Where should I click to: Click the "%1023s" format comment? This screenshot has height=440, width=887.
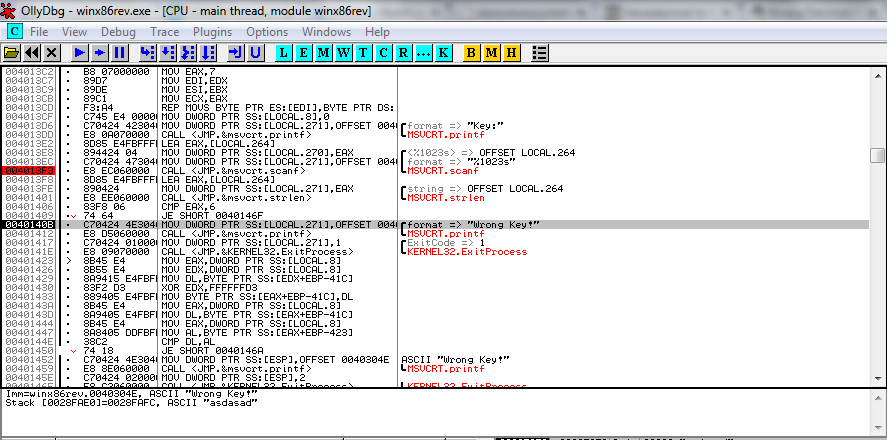point(461,162)
